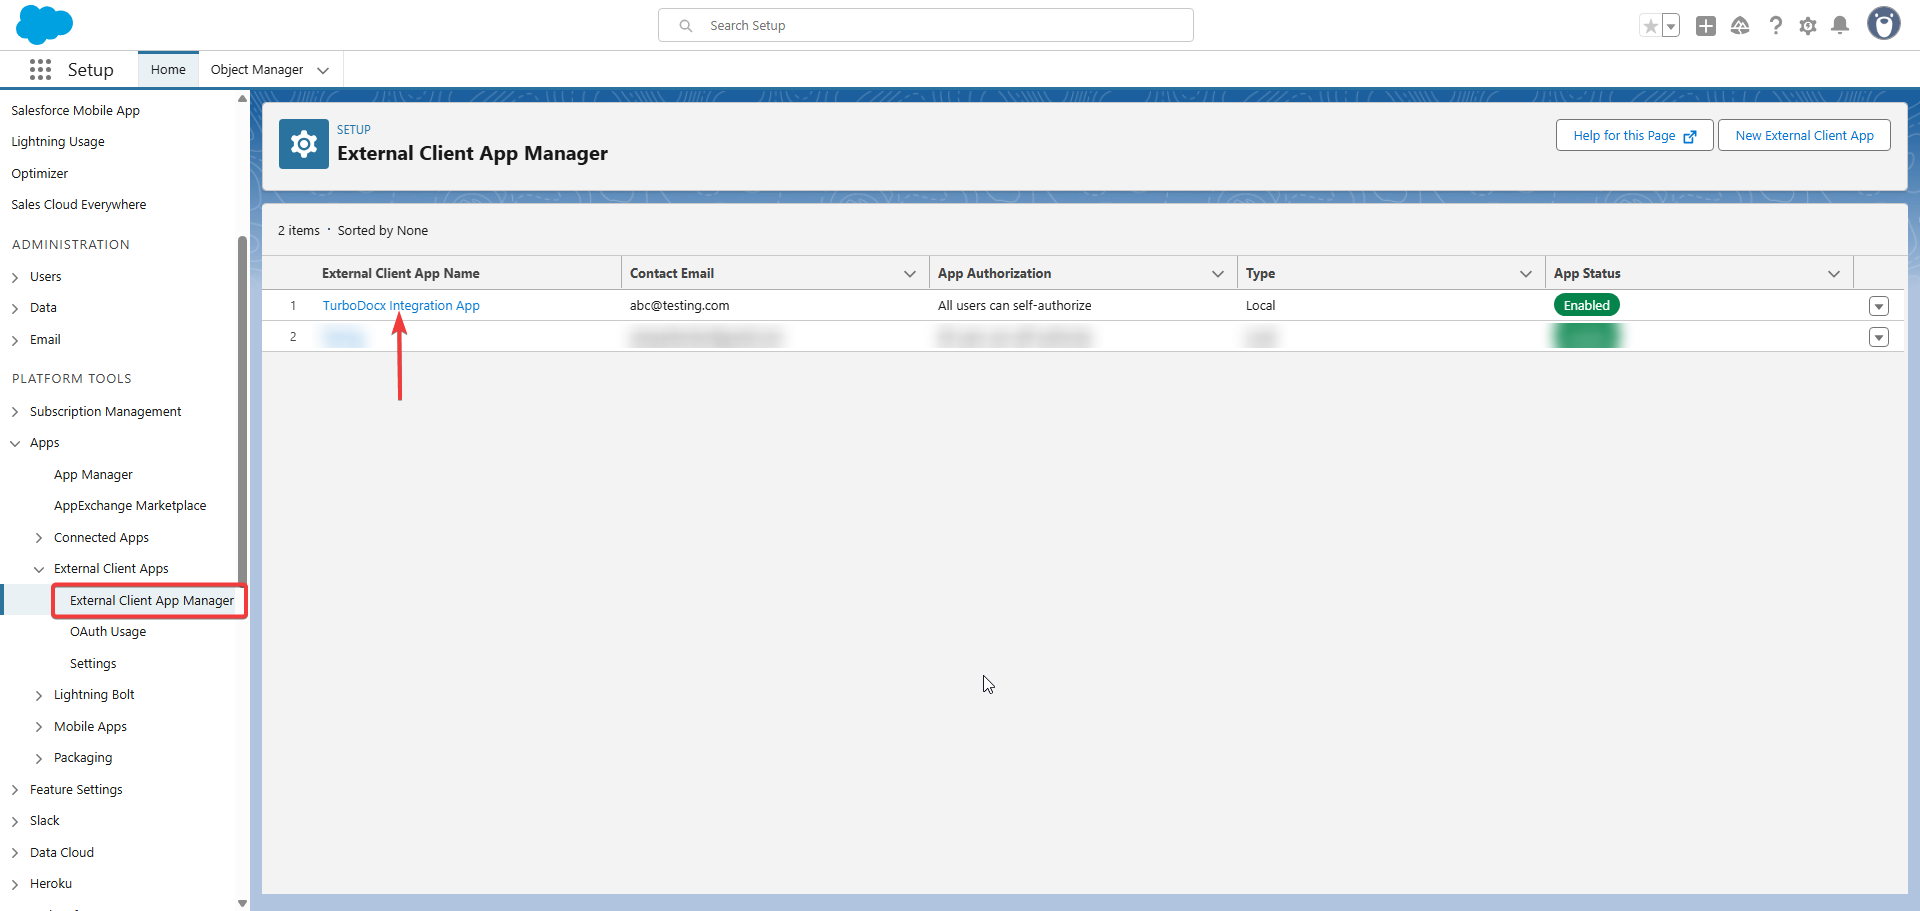Click inside the Search Setup field

926,25
